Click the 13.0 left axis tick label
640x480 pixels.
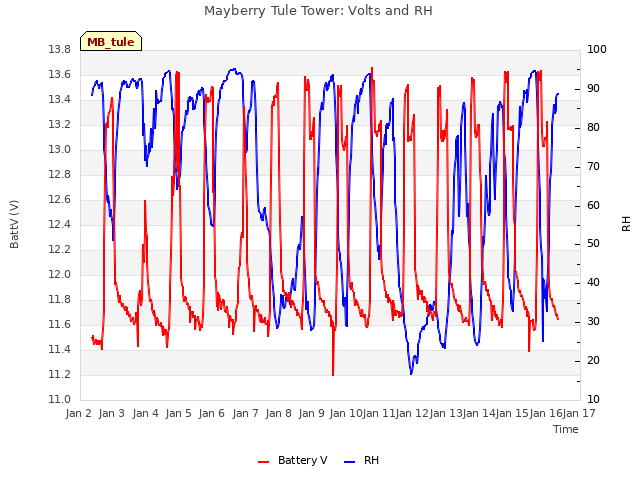click(60, 150)
